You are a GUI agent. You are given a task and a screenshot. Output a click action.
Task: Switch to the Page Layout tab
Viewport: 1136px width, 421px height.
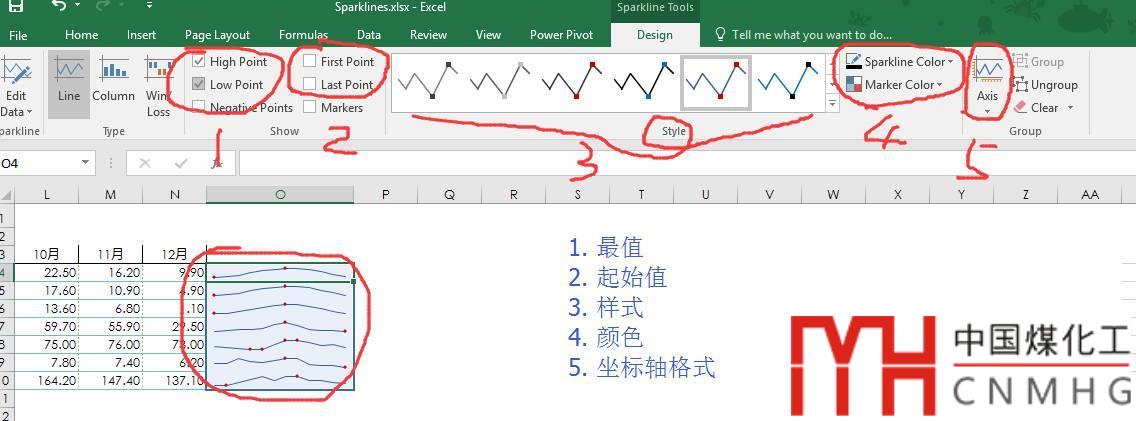(x=217, y=35)
